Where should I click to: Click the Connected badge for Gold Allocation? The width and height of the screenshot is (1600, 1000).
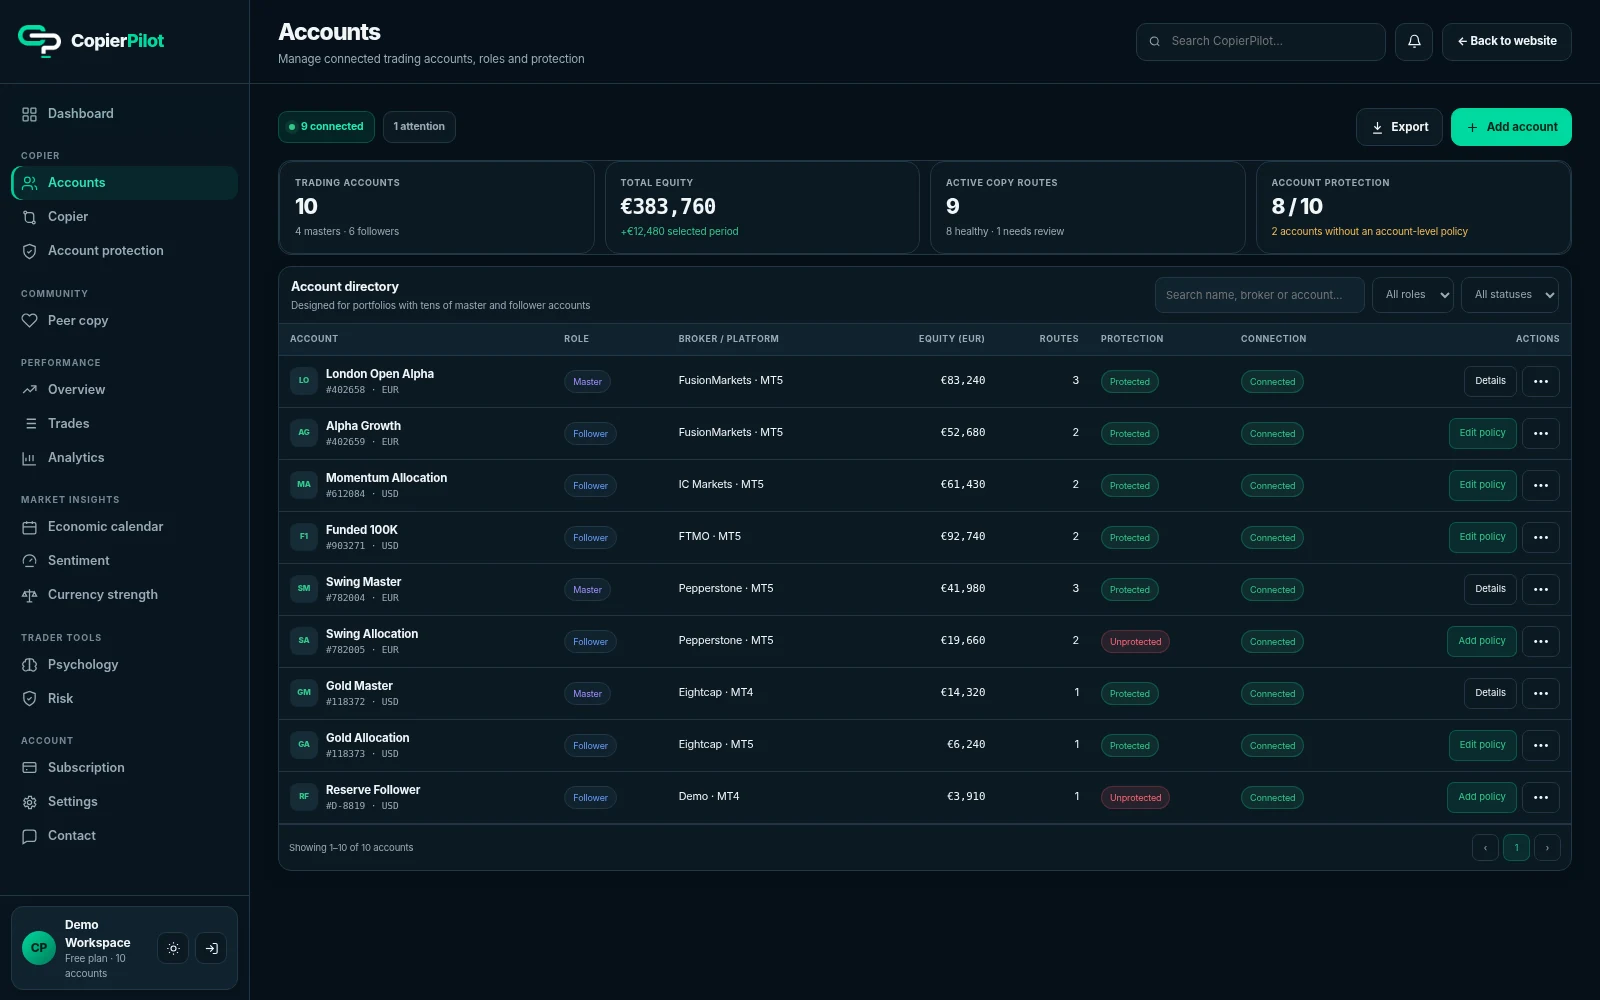1272,746
